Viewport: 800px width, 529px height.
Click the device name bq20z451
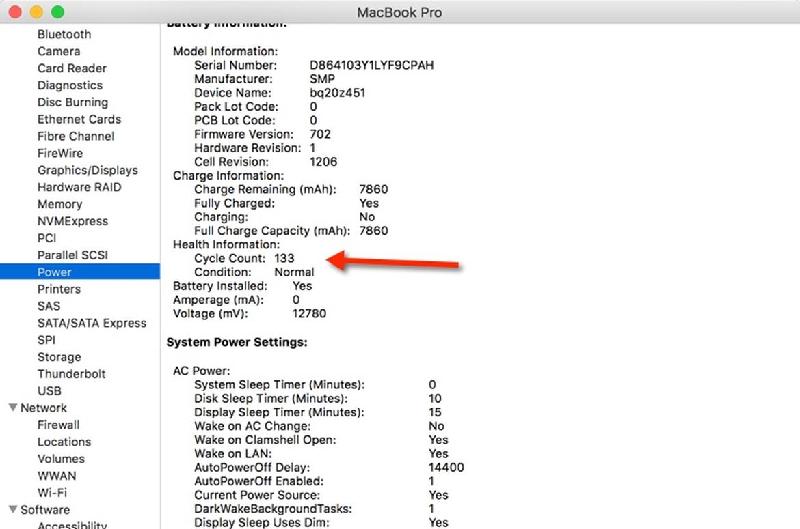coord(337,93)
